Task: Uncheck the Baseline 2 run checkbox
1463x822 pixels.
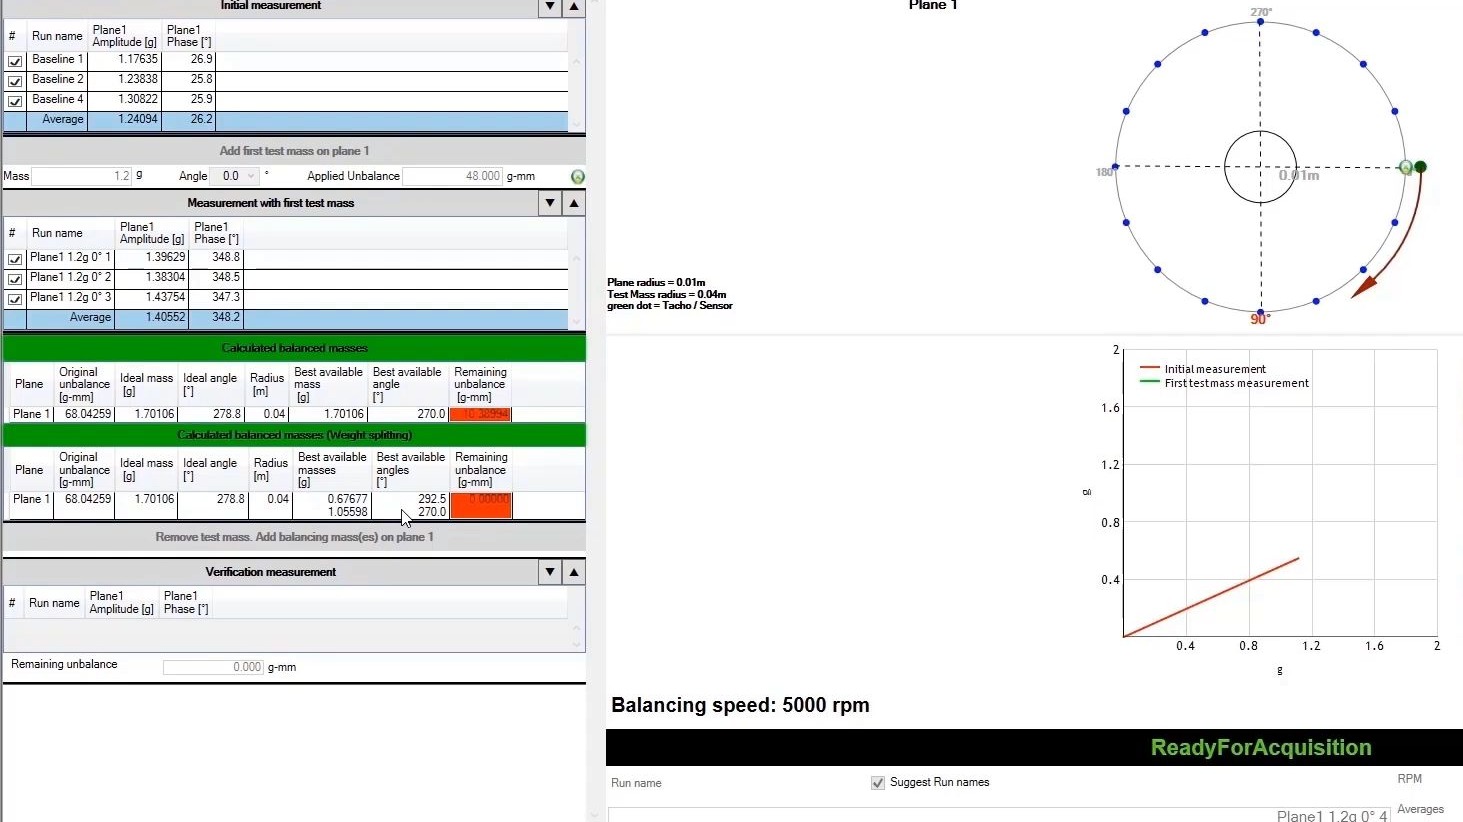Action: pyautogui.click(x=15, y=81)
